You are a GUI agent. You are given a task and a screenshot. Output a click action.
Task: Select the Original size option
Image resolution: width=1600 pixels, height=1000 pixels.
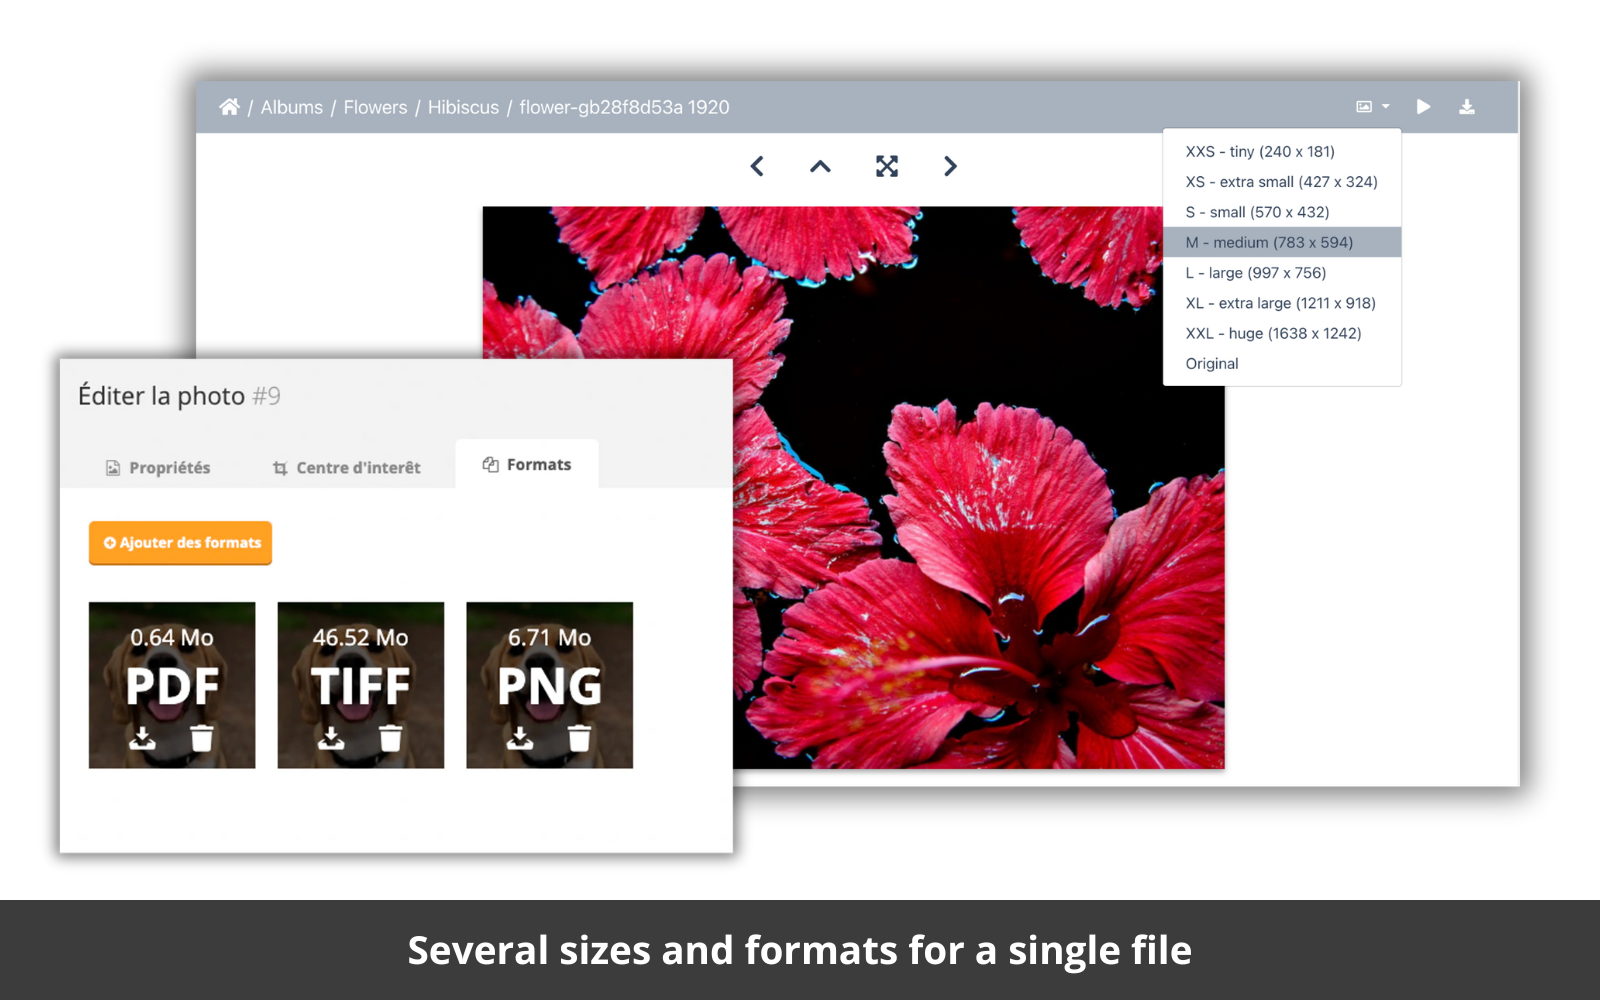pos(1211,363)
